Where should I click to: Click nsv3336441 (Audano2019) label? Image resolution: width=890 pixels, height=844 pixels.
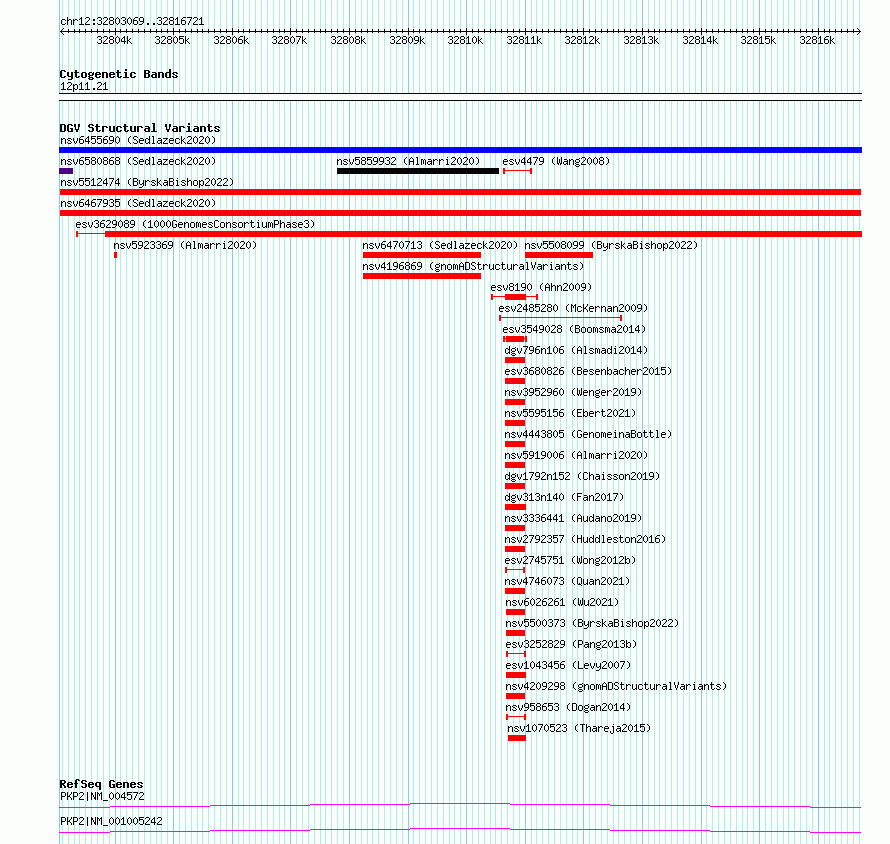573,518
